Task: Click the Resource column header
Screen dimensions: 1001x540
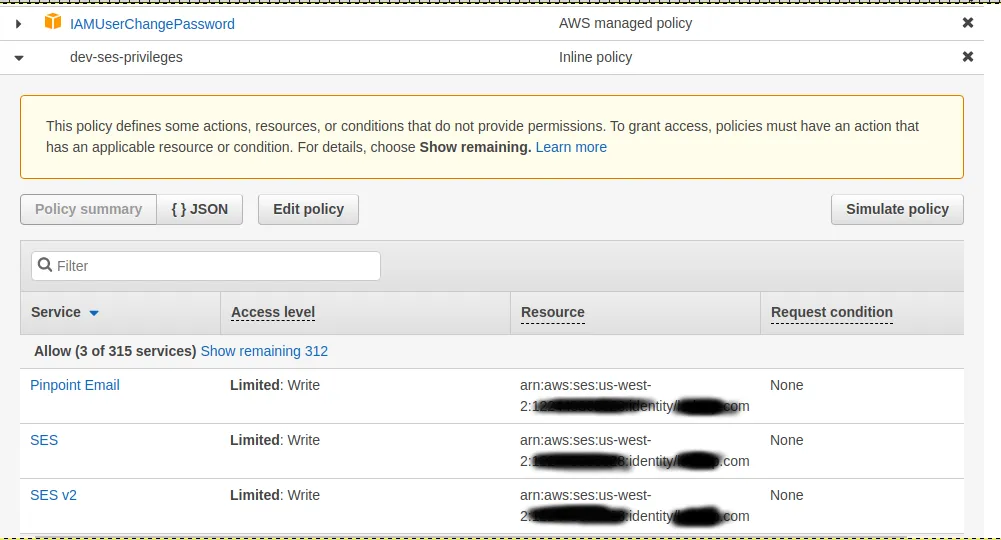Action: [553, 312]
